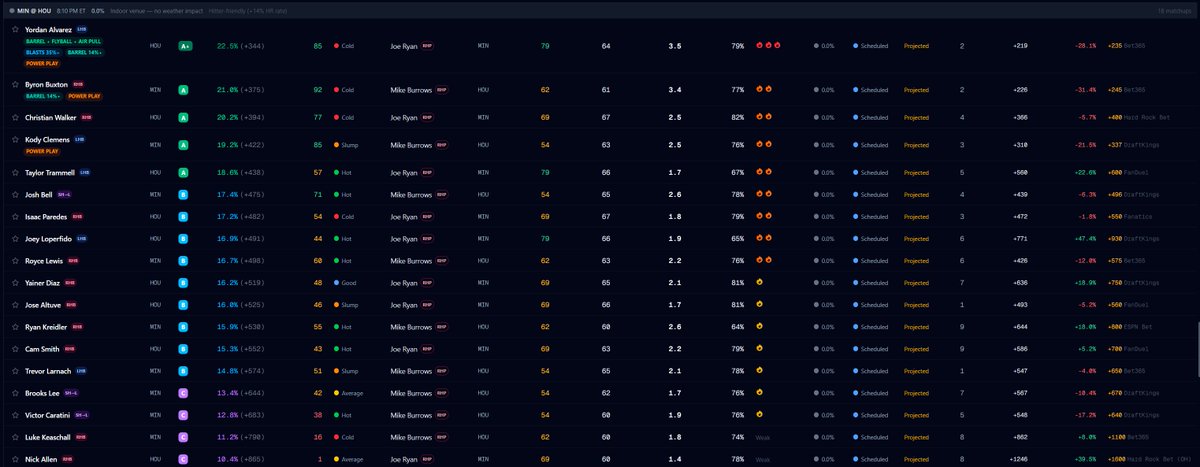Open the Yordan Alvarez player name

click(x=49, y=30)
